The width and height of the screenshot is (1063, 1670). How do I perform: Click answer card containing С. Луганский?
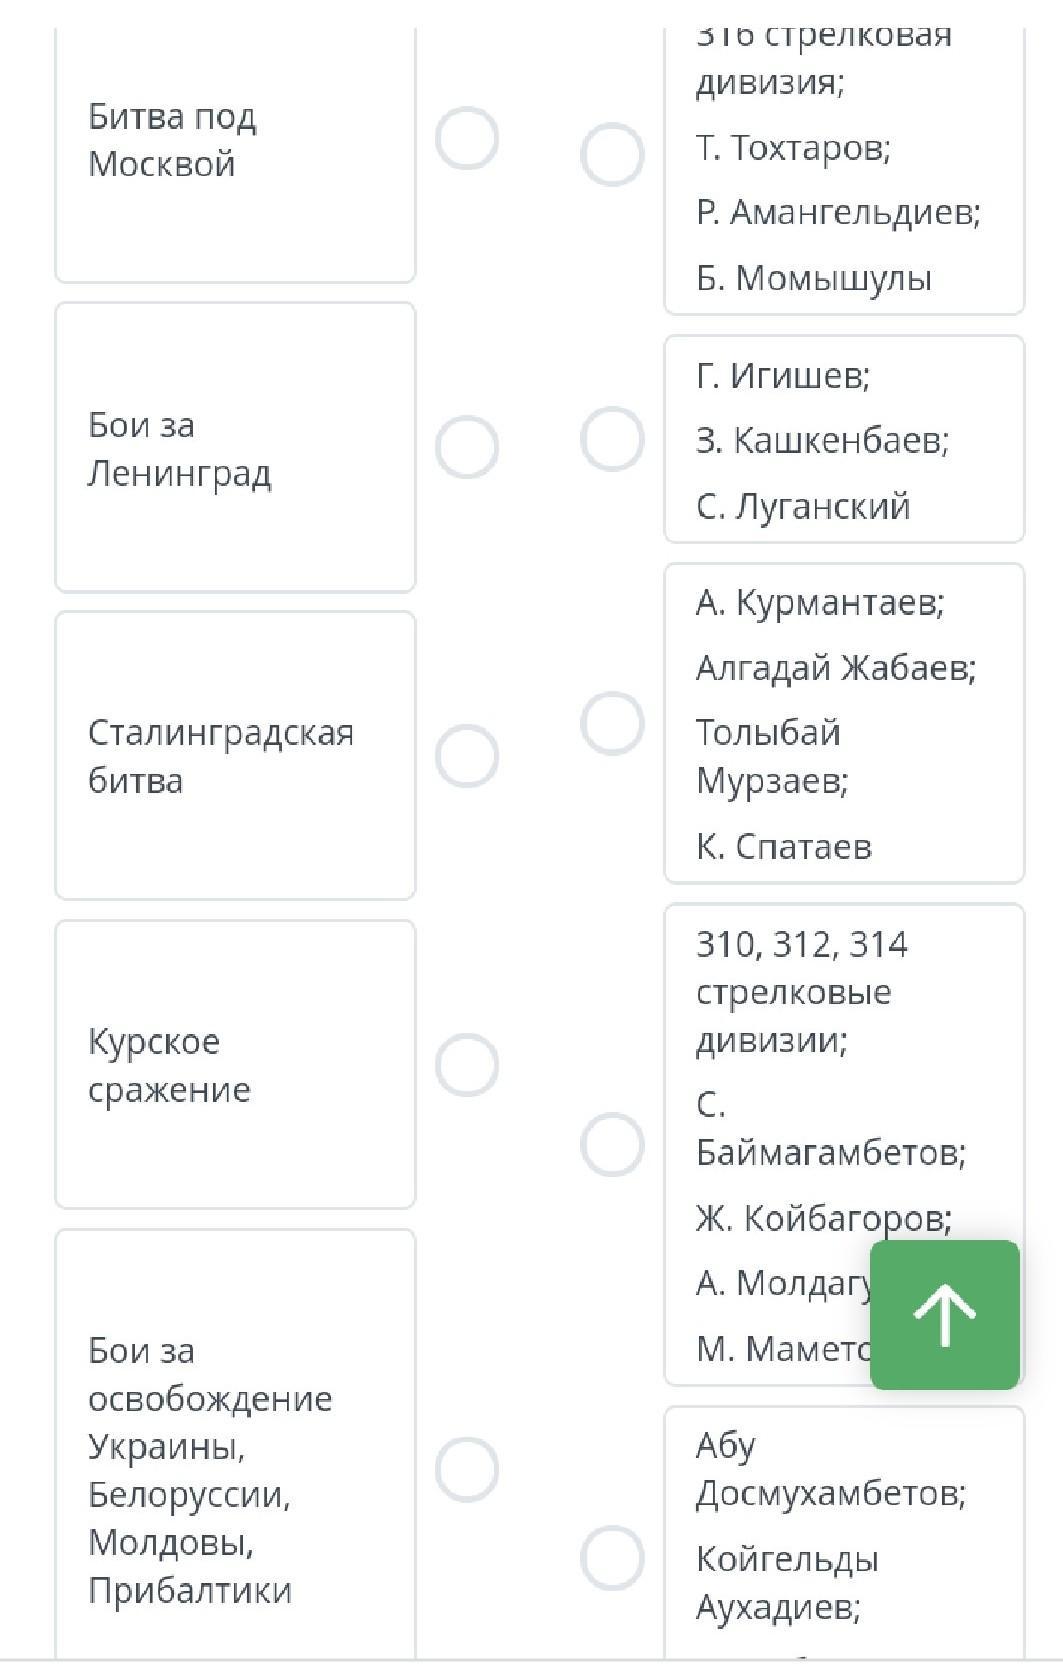pos(844,440)
